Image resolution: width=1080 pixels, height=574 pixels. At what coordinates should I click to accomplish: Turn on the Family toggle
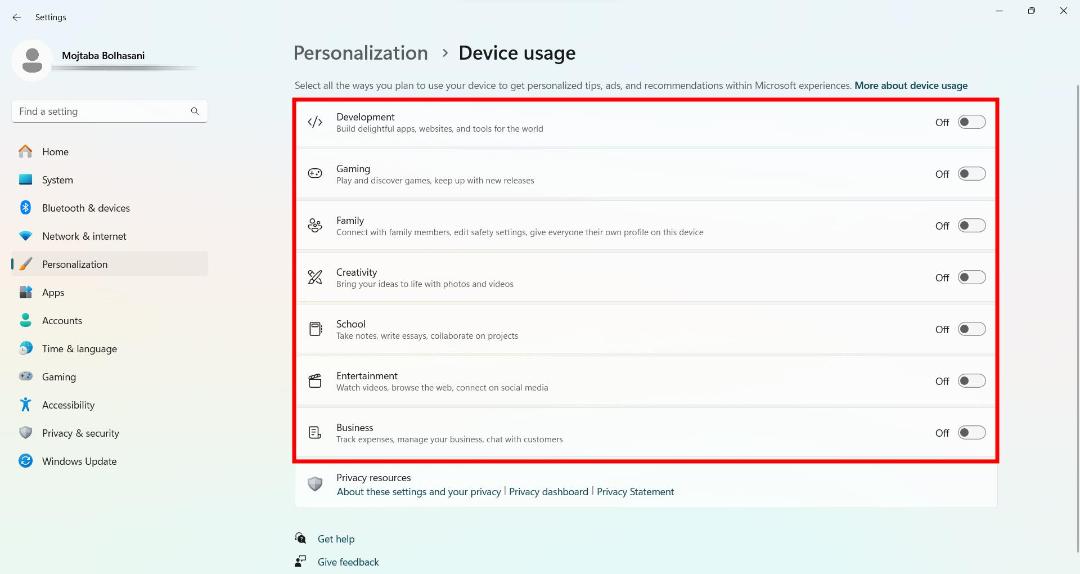971,225
